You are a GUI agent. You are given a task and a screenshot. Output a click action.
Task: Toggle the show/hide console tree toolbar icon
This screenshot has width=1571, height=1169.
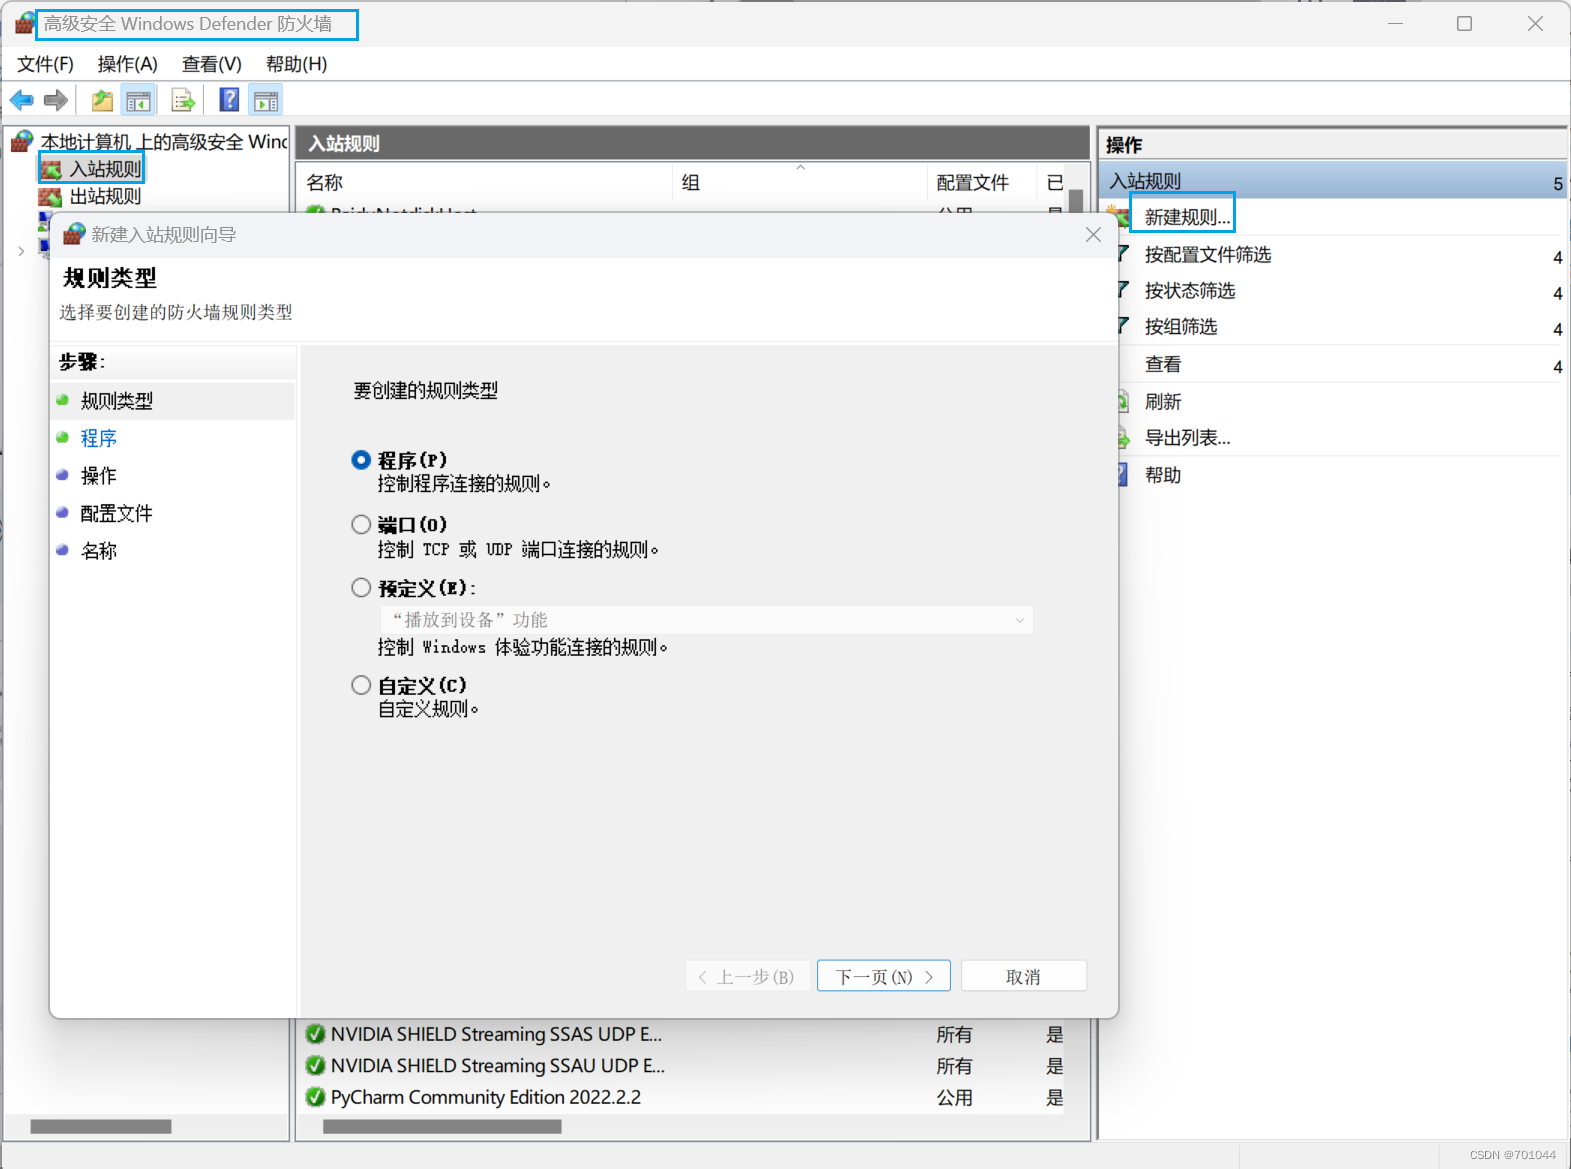[x=138, y=100]
